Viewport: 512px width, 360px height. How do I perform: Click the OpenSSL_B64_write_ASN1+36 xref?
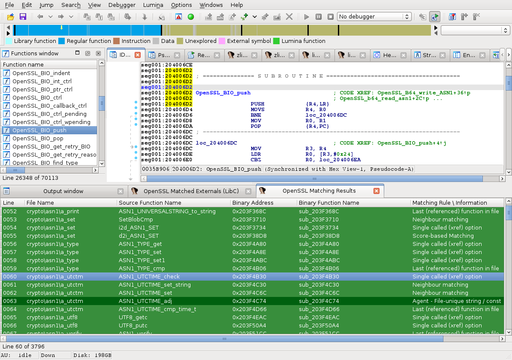point(424,93)
